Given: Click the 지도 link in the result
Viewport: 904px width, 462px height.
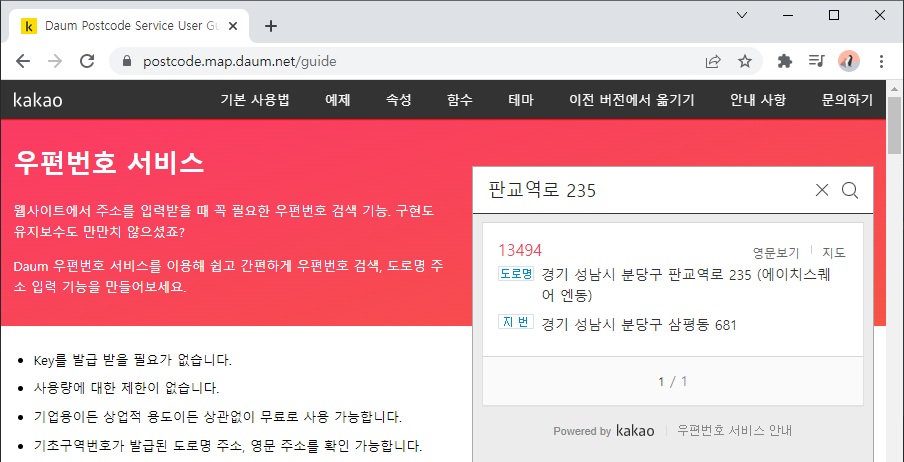Looking at the screenshot, I should point(834,253).
